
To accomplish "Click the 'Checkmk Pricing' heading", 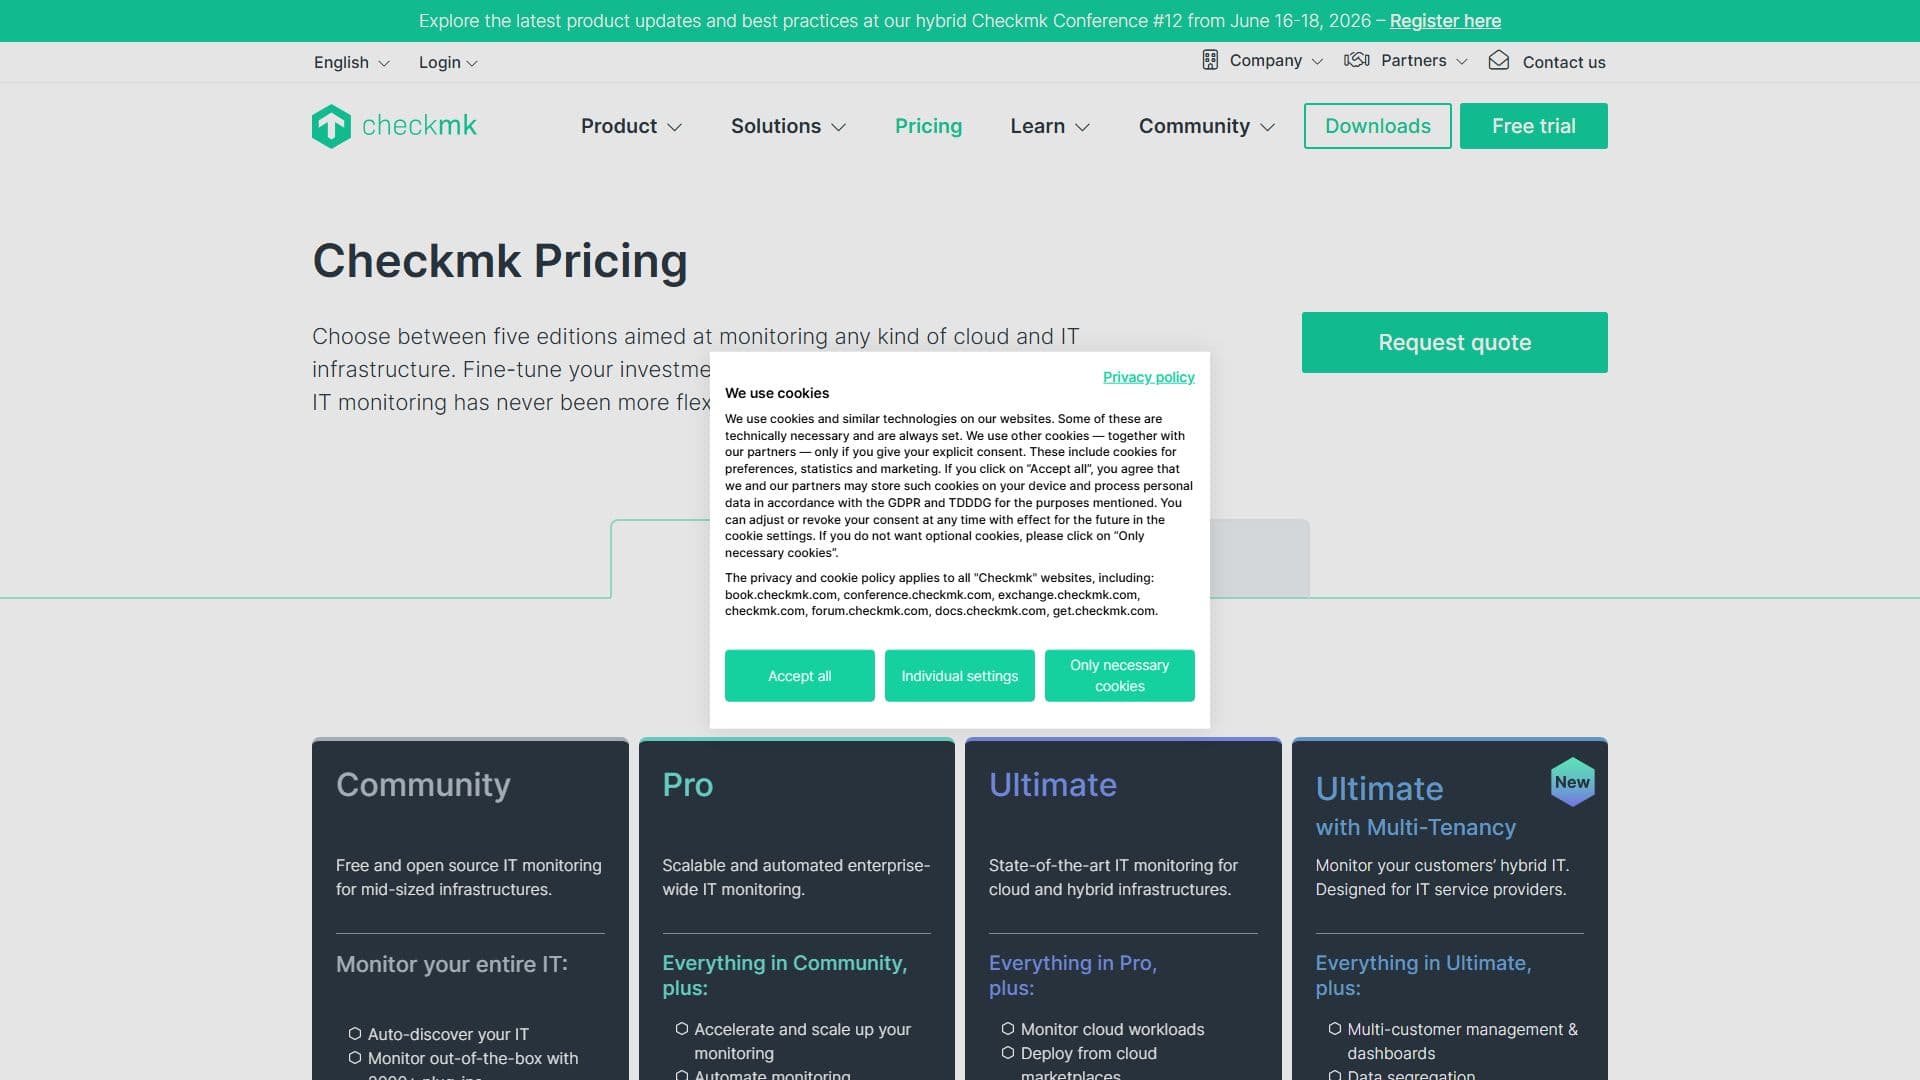I will pyautogui.click(x=499, y=261).
